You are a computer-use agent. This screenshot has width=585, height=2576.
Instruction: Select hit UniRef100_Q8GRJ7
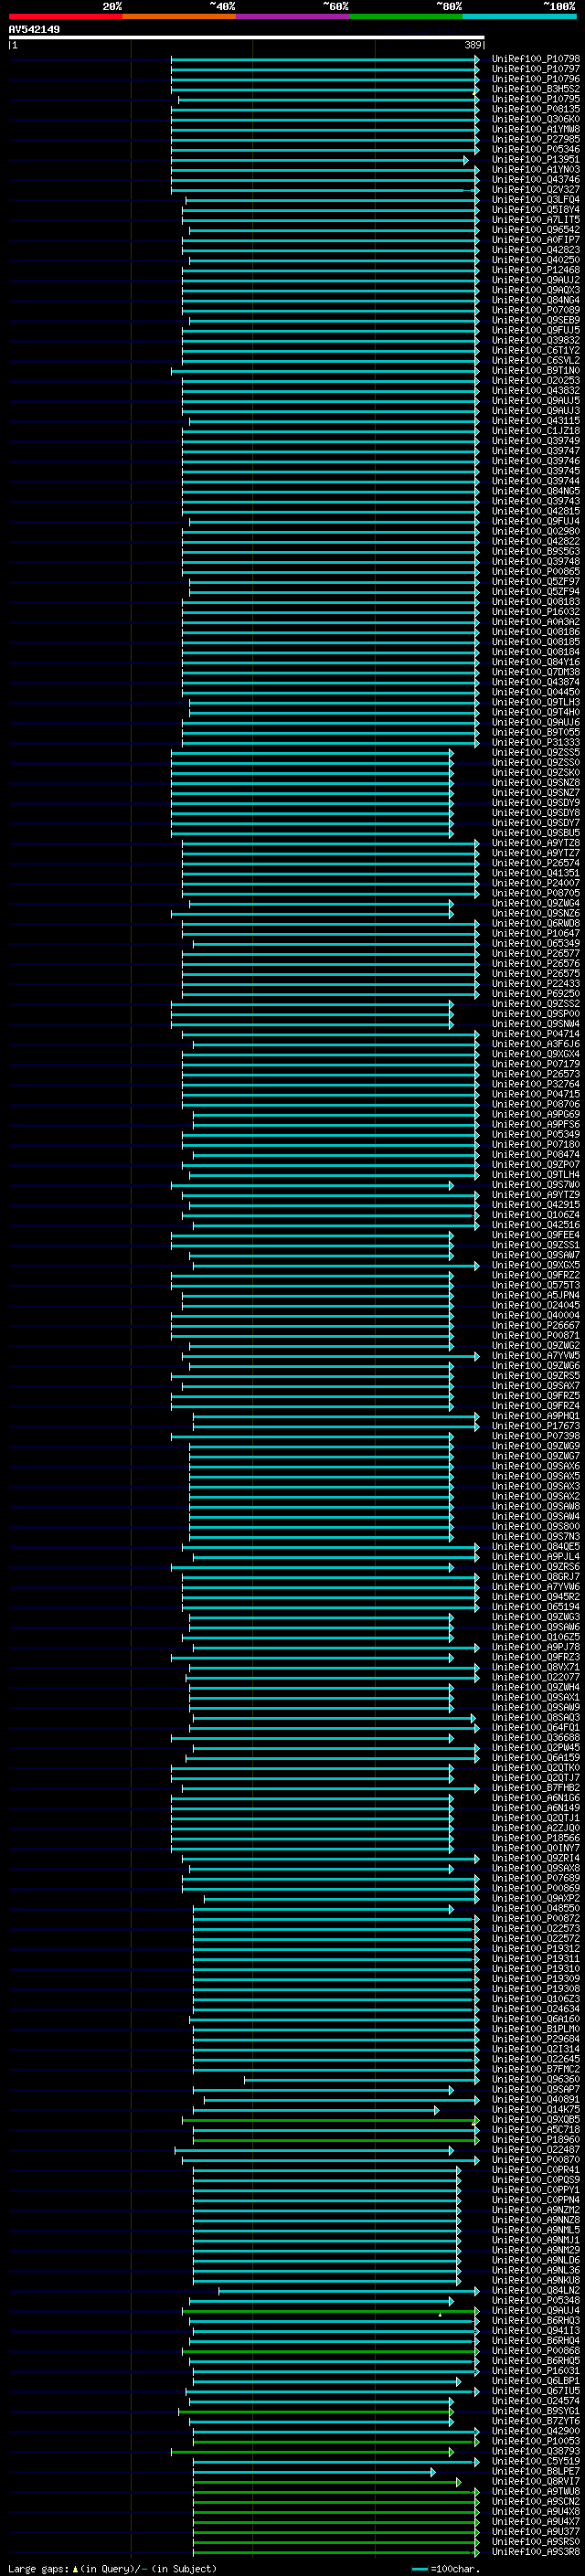pos(535,1577)
